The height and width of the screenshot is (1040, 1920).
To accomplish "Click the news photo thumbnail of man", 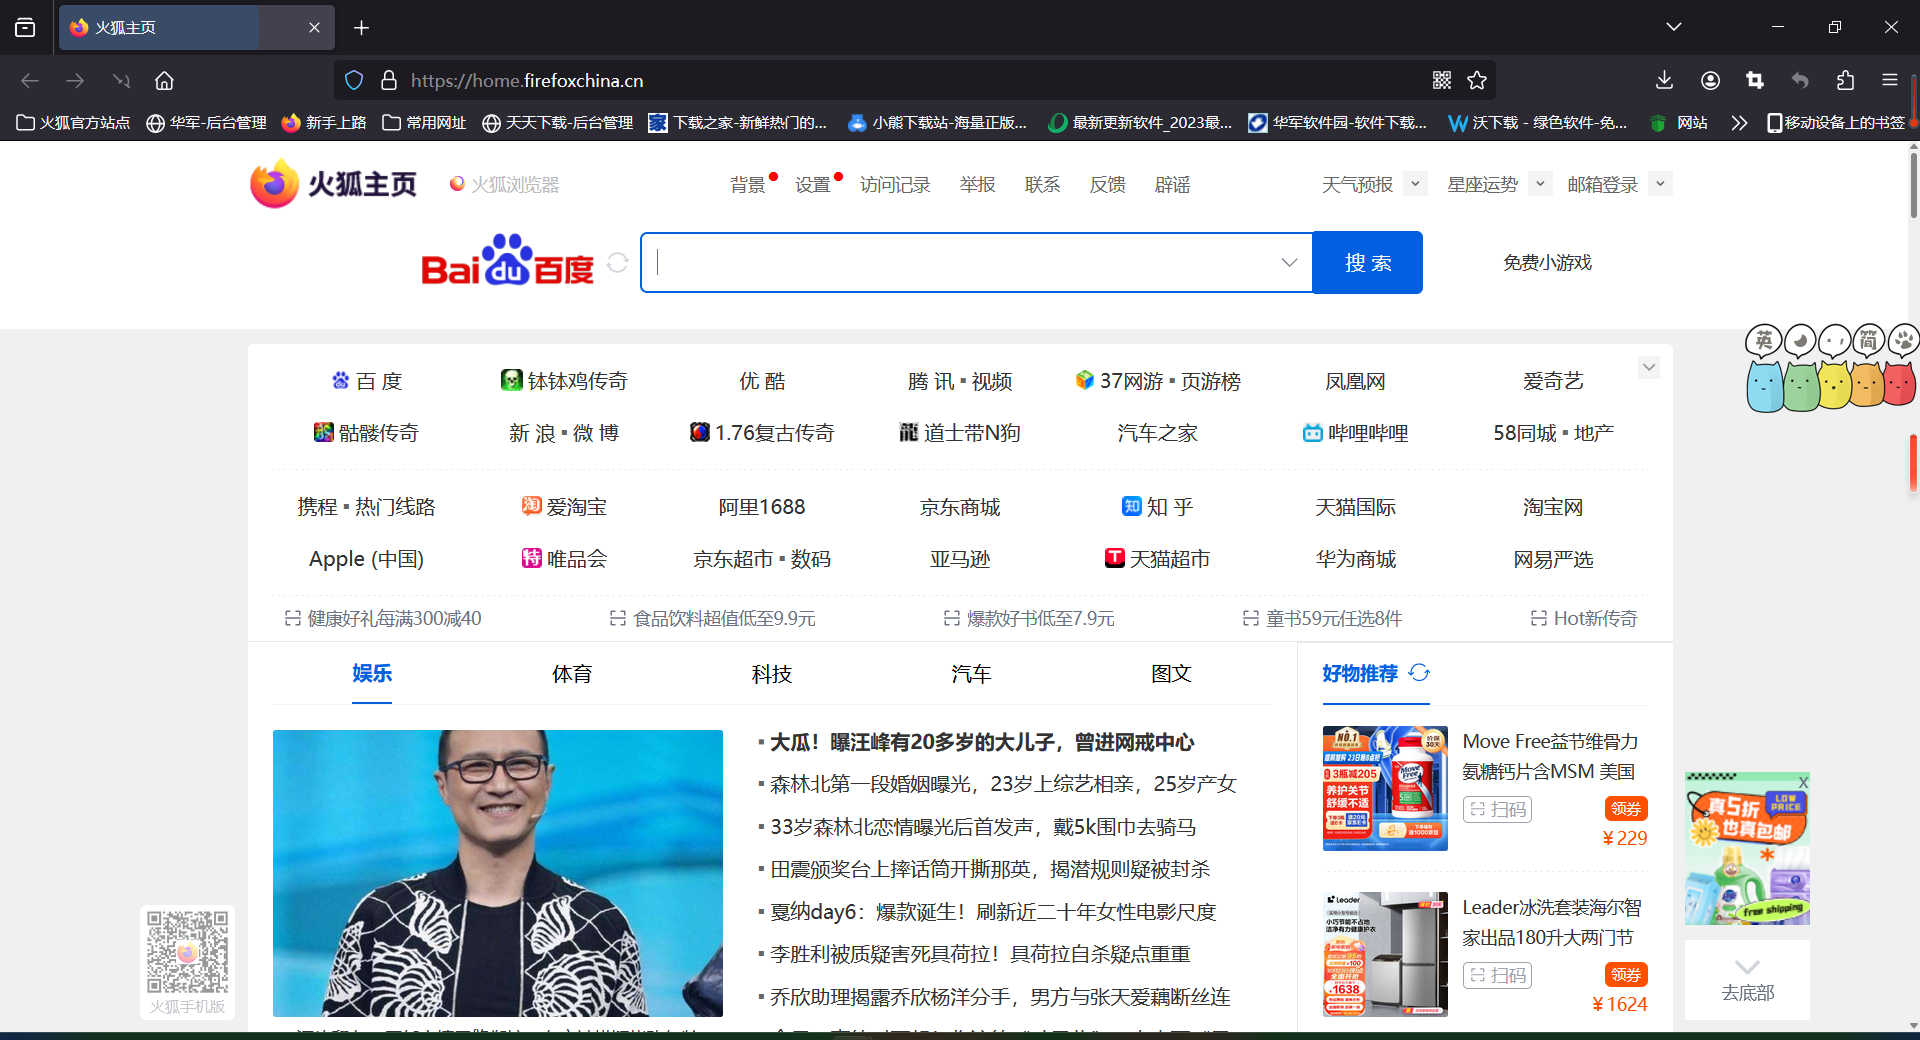I will coord(498,873).
